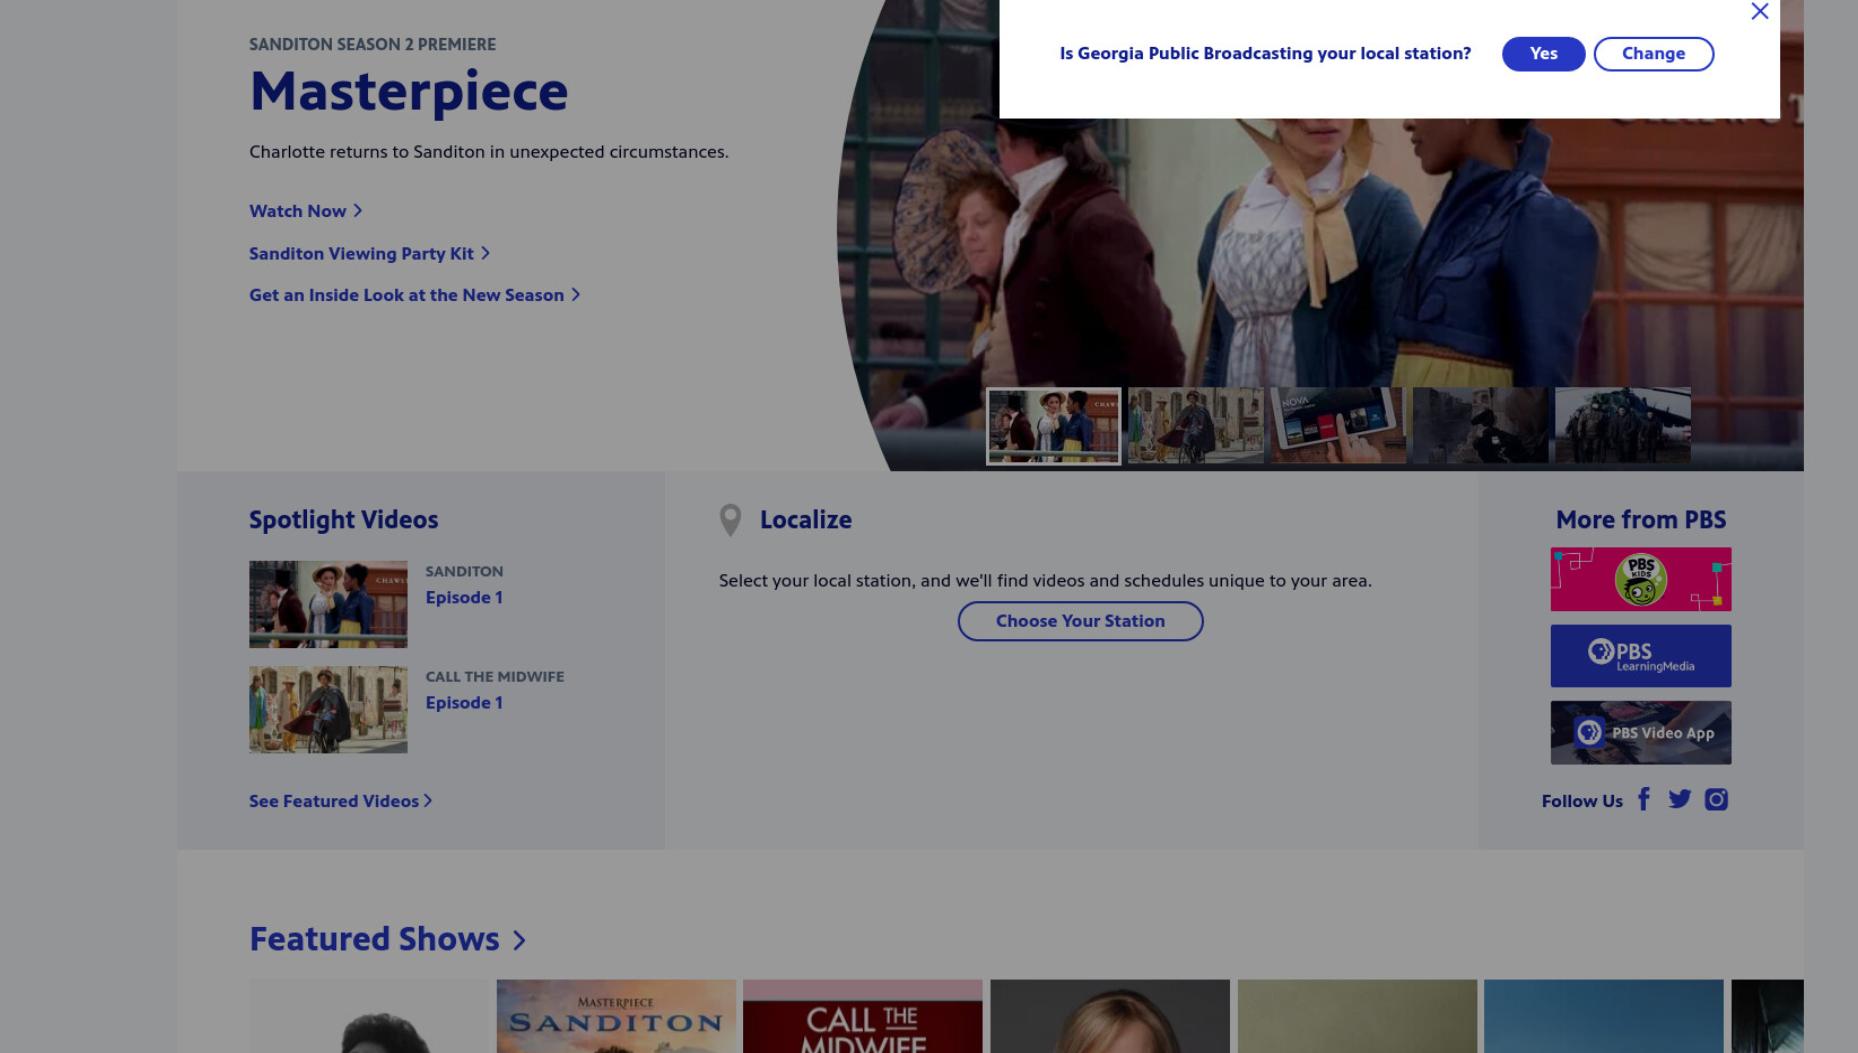Open the blonde woman show poster
Image resolution: width=1858 pixels, height=1053 pixels.
[1110, 1016]
